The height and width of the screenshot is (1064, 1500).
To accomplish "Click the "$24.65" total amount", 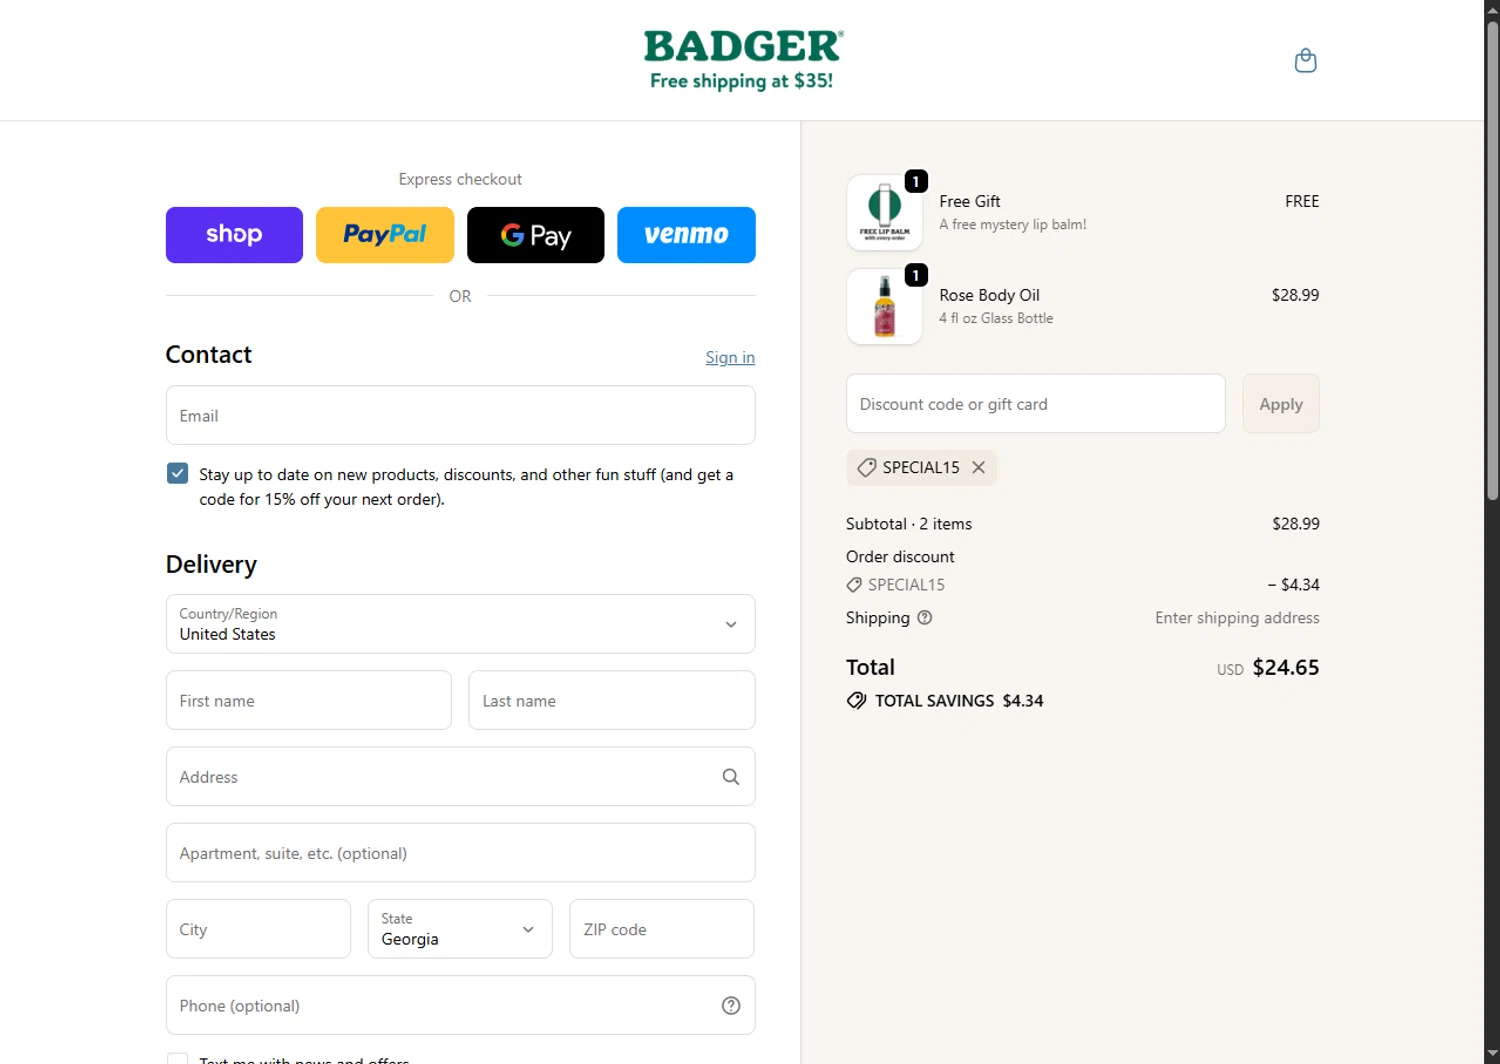I will point(1285,667).
